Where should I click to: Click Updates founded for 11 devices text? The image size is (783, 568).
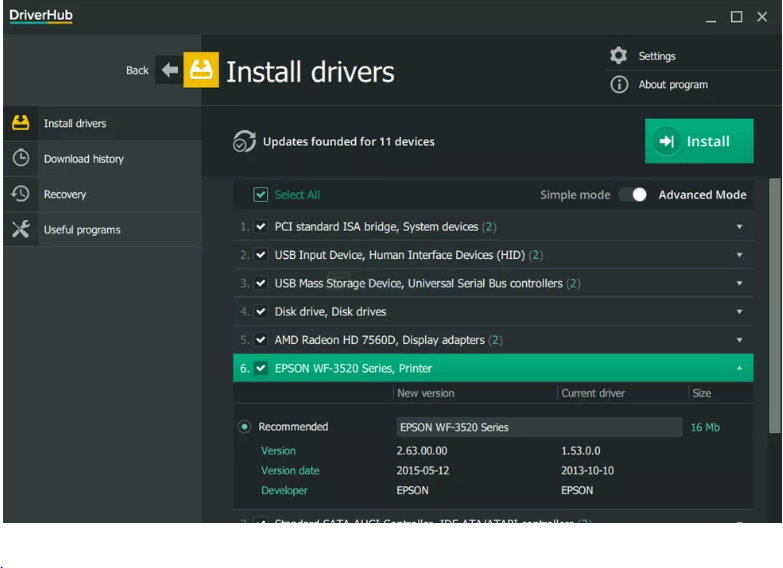pos(349,141)
